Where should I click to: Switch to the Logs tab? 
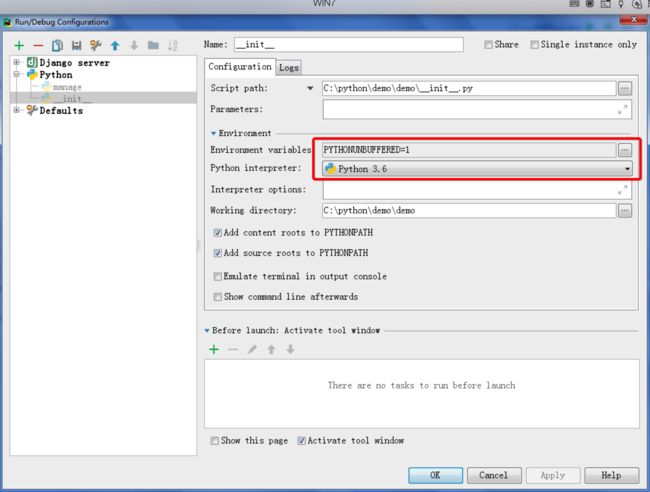(289, 68)
